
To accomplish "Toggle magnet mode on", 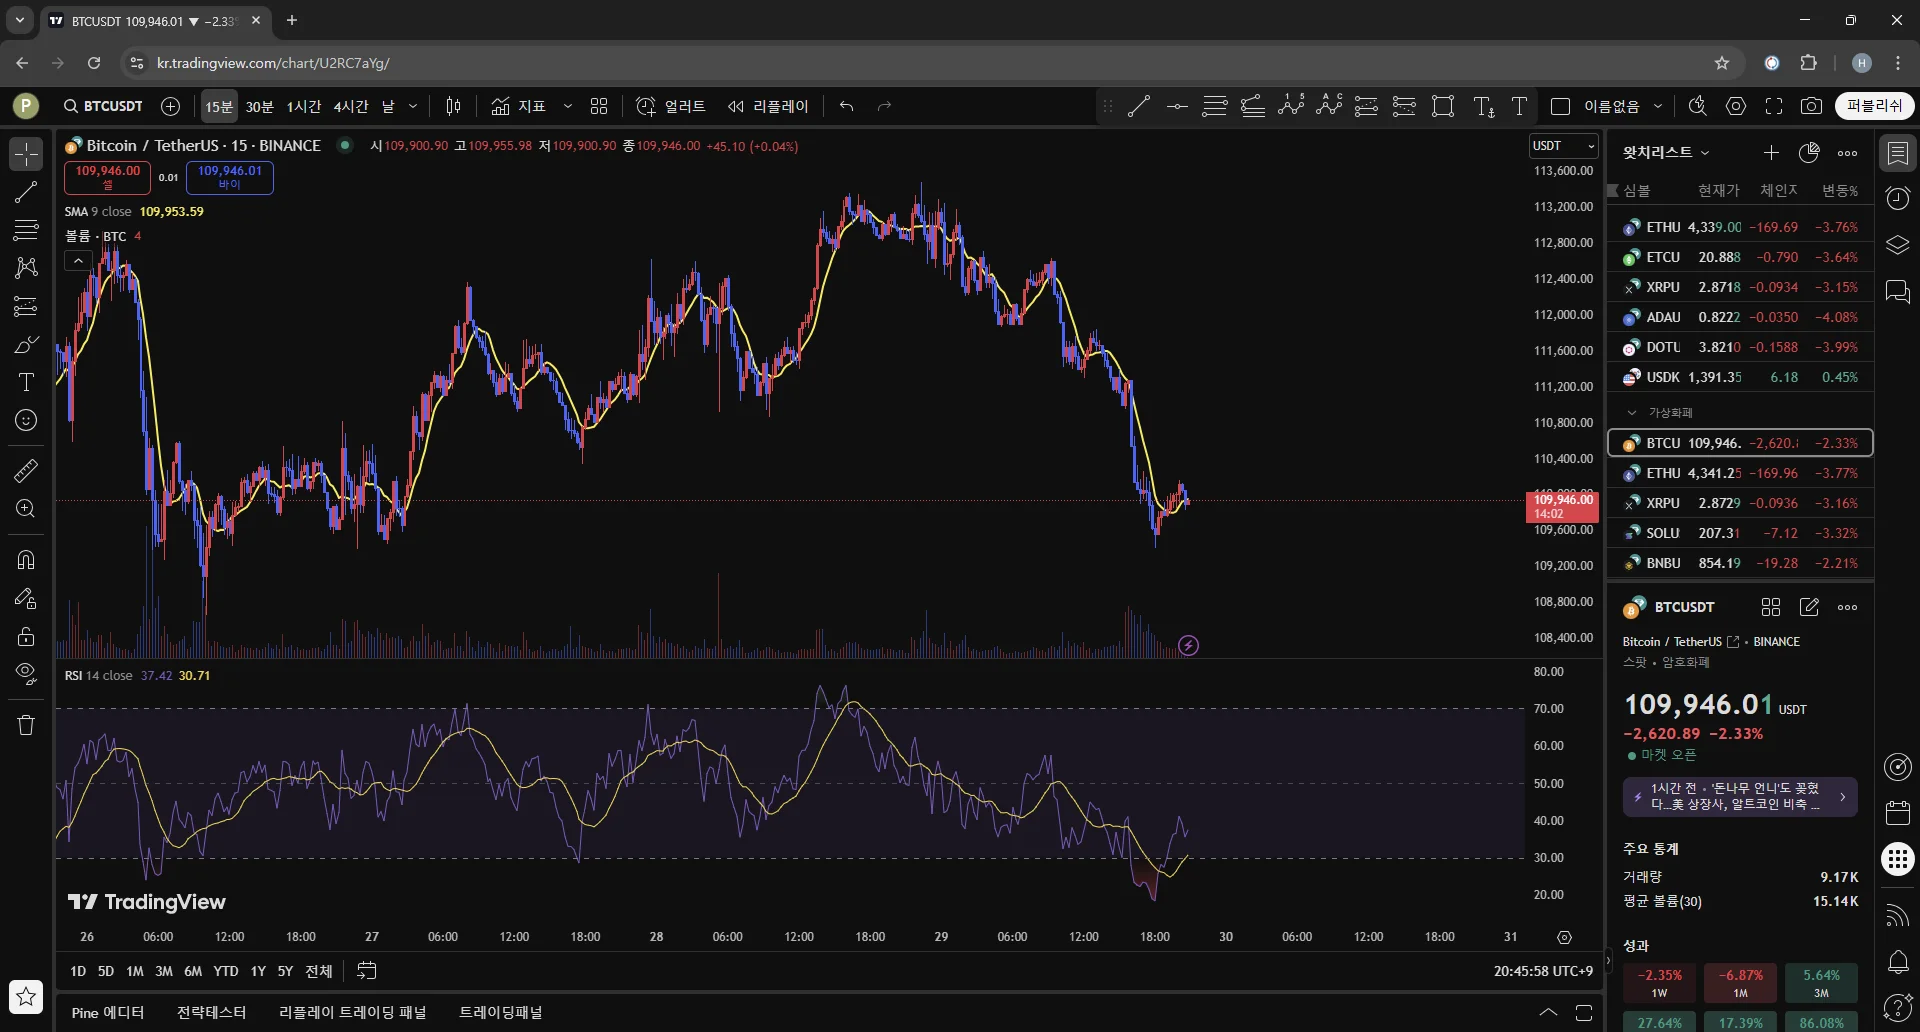I will coord(26,560).
